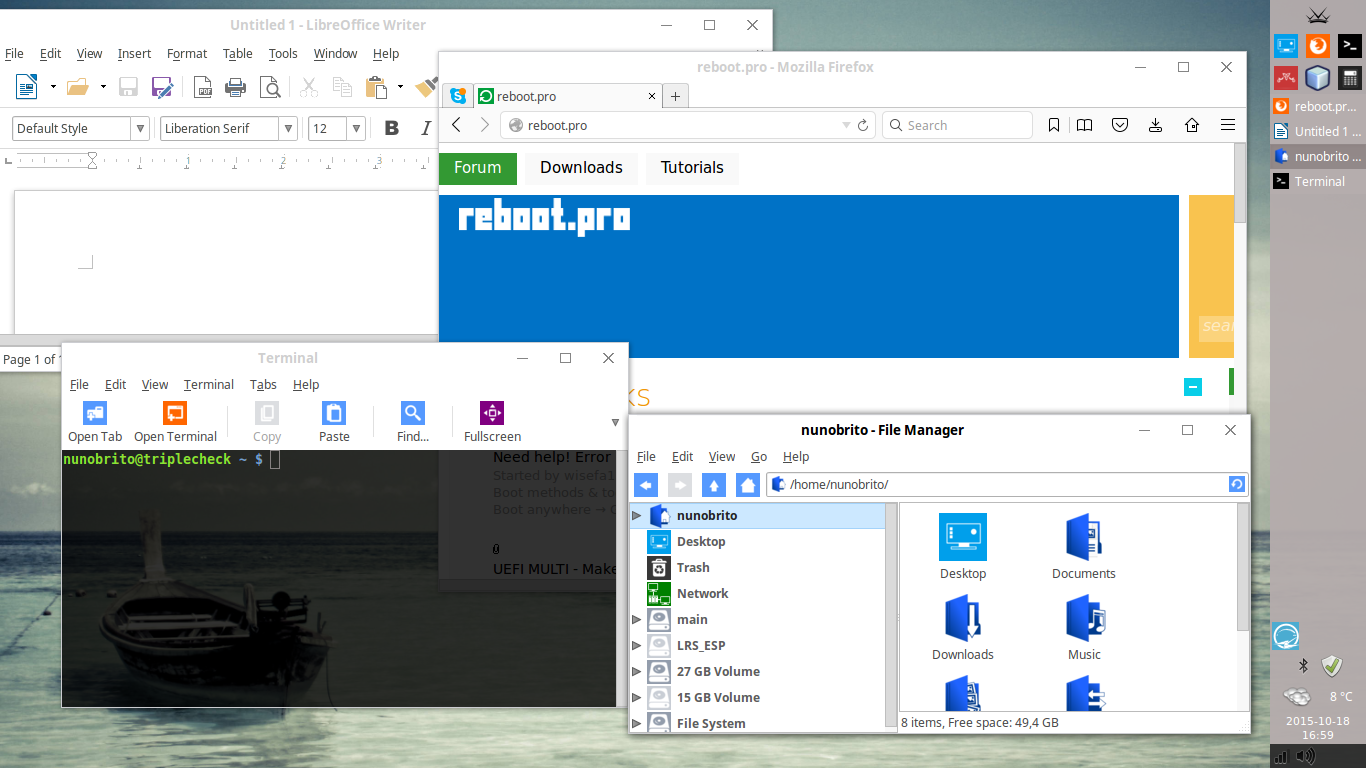Click Open Terminal in Terminal toolbar
Image resolution: width=1366 pixels, height=768 pixels.
(x=175, y=422)
